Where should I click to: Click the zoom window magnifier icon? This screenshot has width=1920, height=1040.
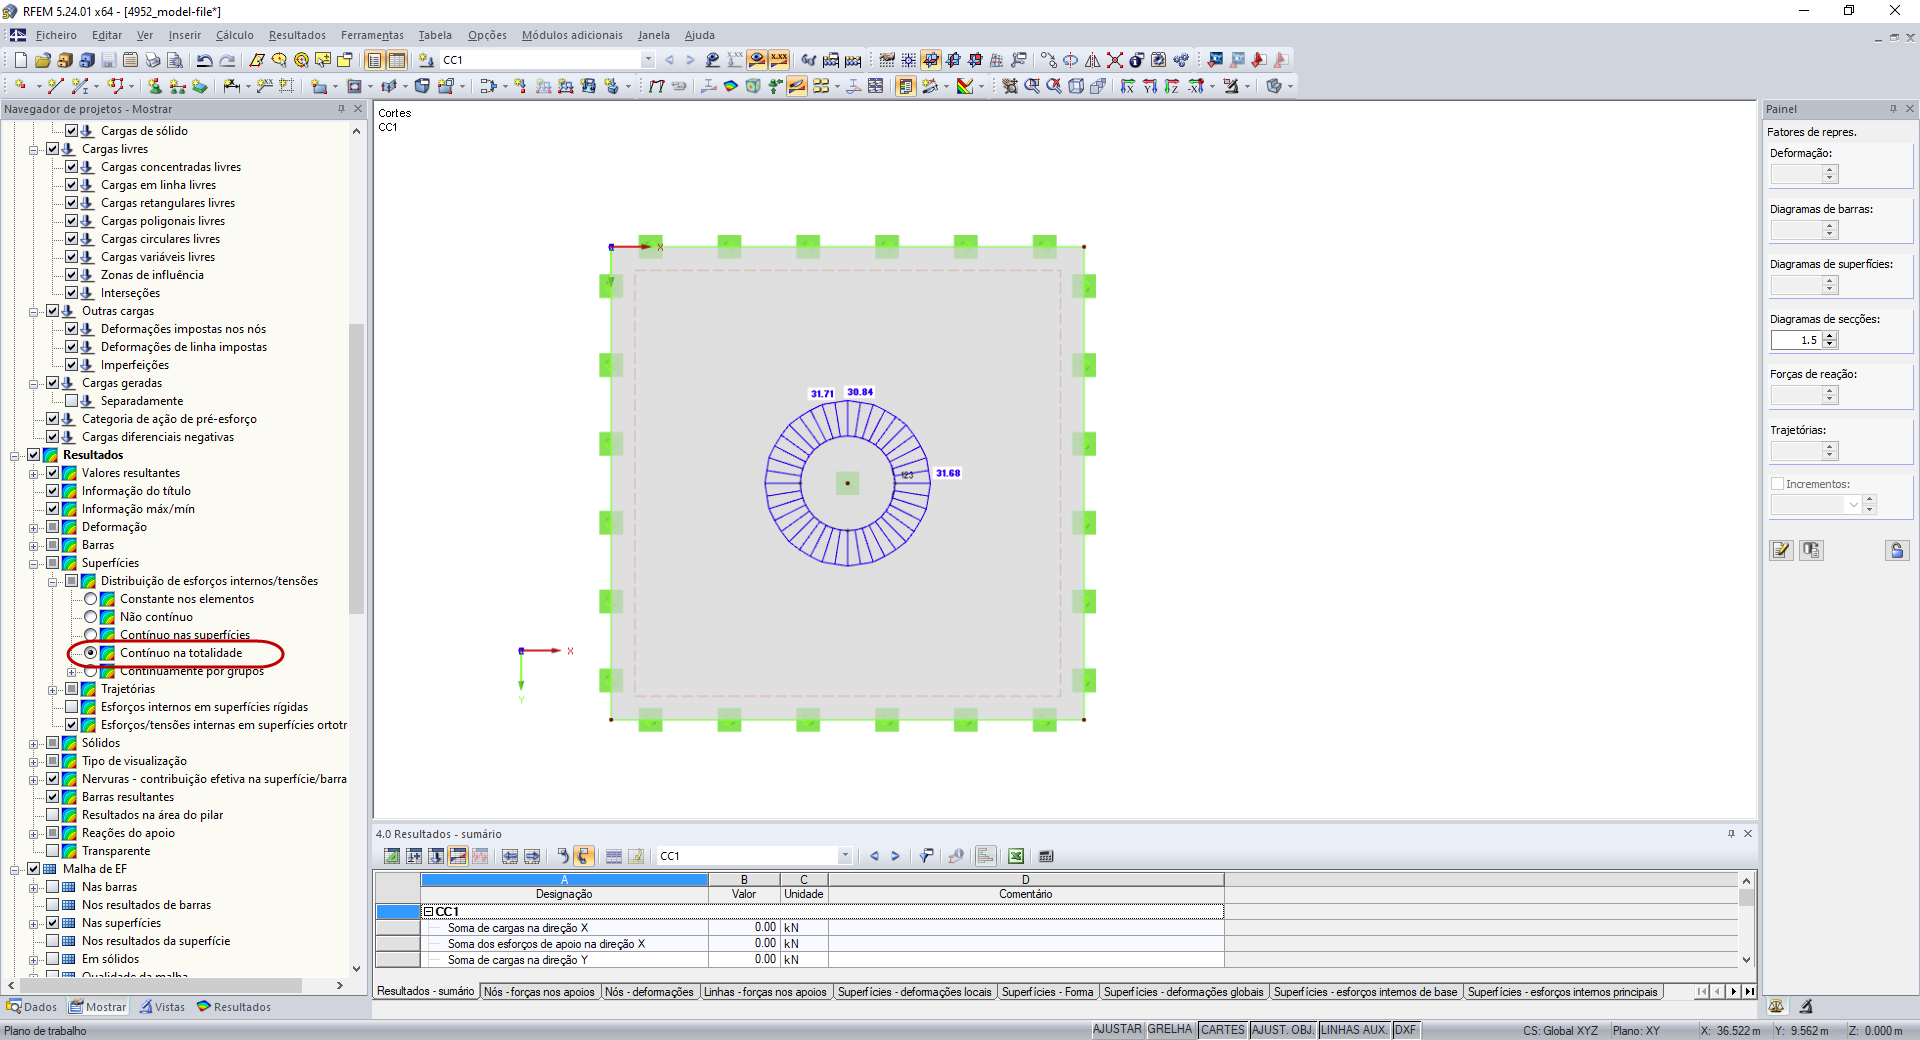pos(1031,86)
